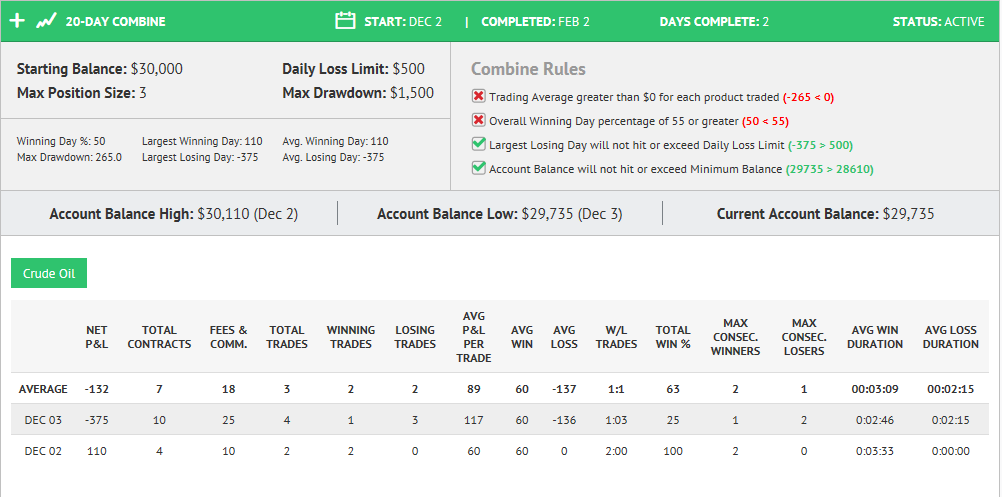Click 0:02:46 avg win duration for DEC 03
Screen dimensions: 1002x497
[876, 420]
